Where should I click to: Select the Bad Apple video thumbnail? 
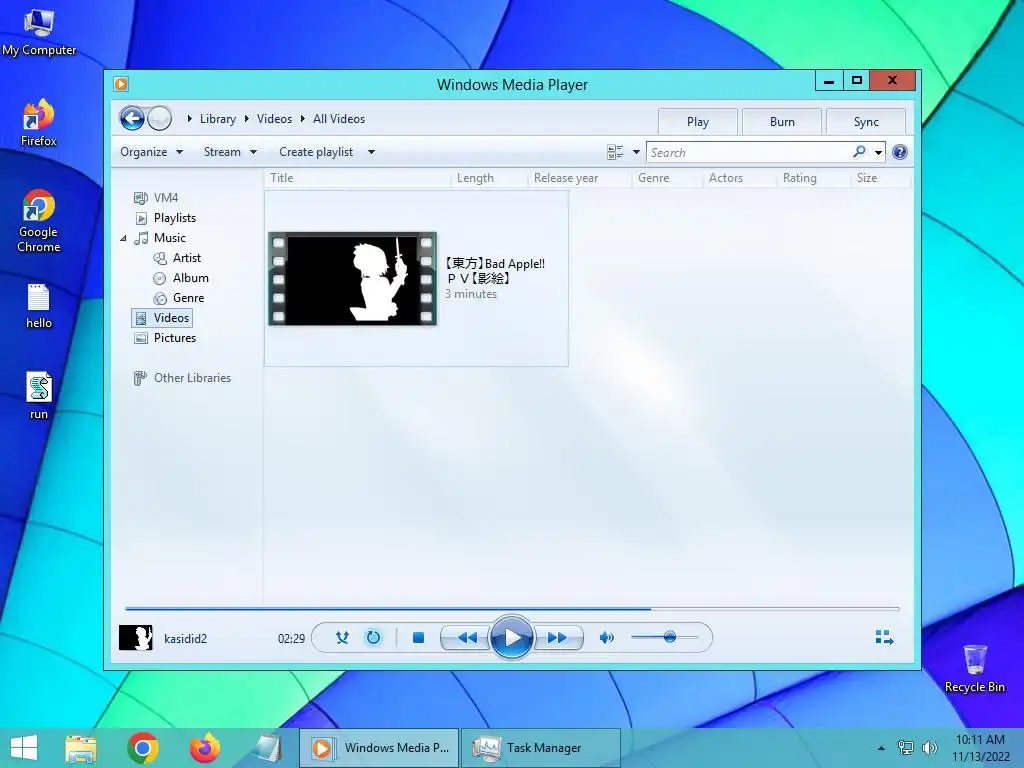[x=353, y=279]
